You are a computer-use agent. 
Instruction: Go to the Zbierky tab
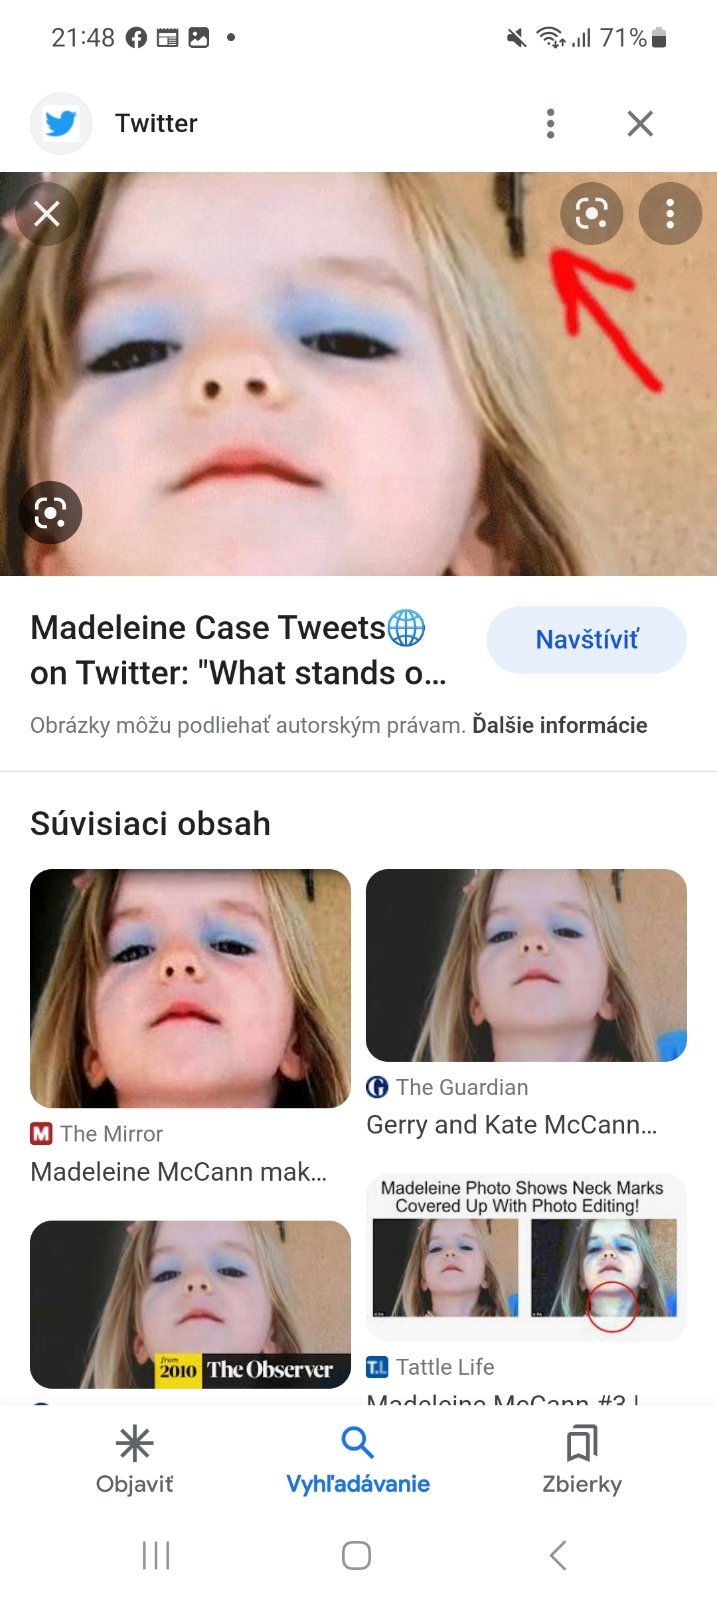[582, 1460]
